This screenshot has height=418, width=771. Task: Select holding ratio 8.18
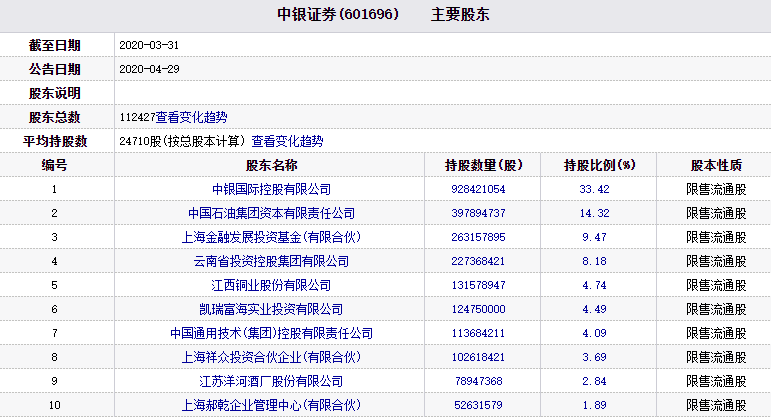coord(594,262)
